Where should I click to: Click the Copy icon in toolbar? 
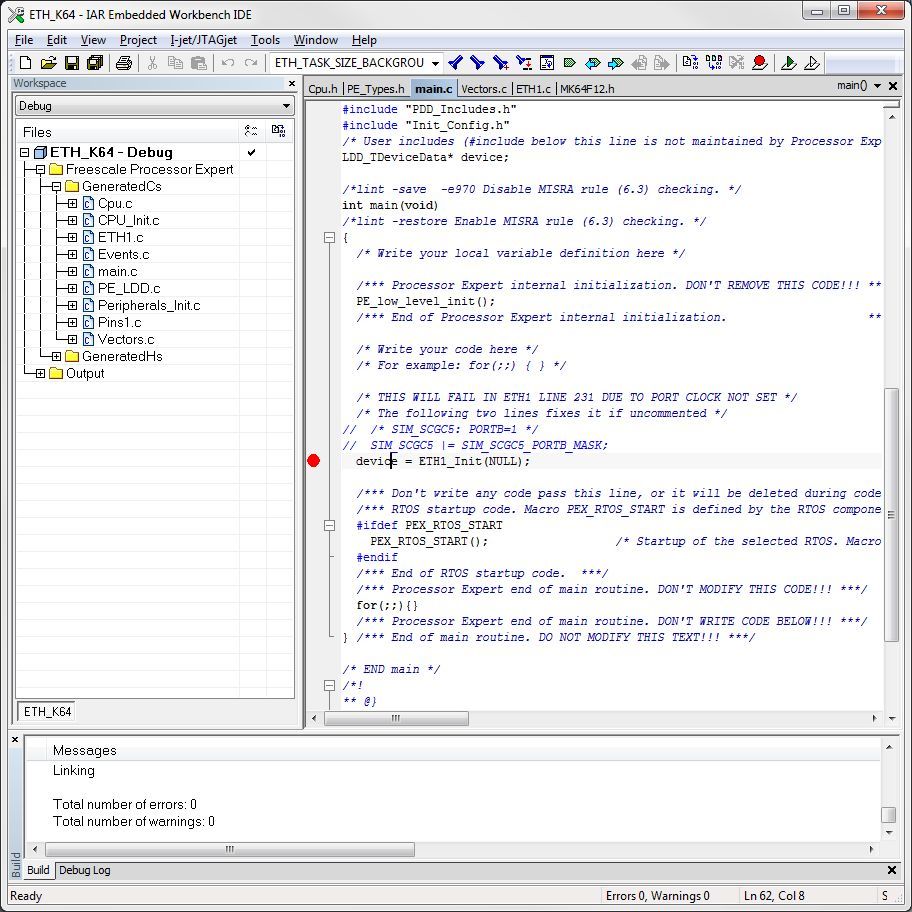click(175, 63)
